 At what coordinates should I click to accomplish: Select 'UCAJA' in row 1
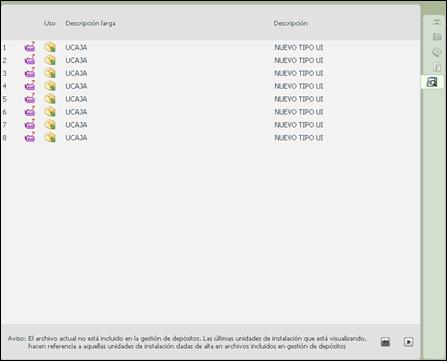click(x=76, y=47)
